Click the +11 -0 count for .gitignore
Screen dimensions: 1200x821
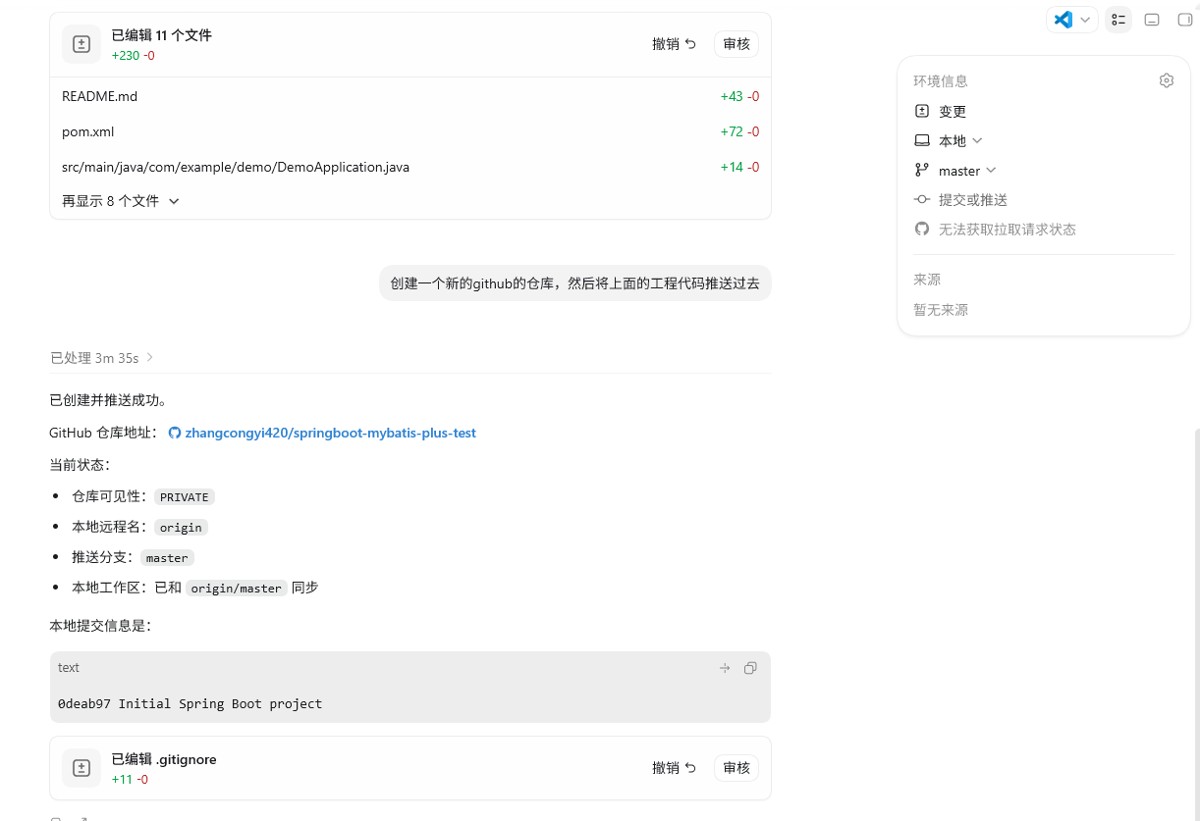coord(129,780)
